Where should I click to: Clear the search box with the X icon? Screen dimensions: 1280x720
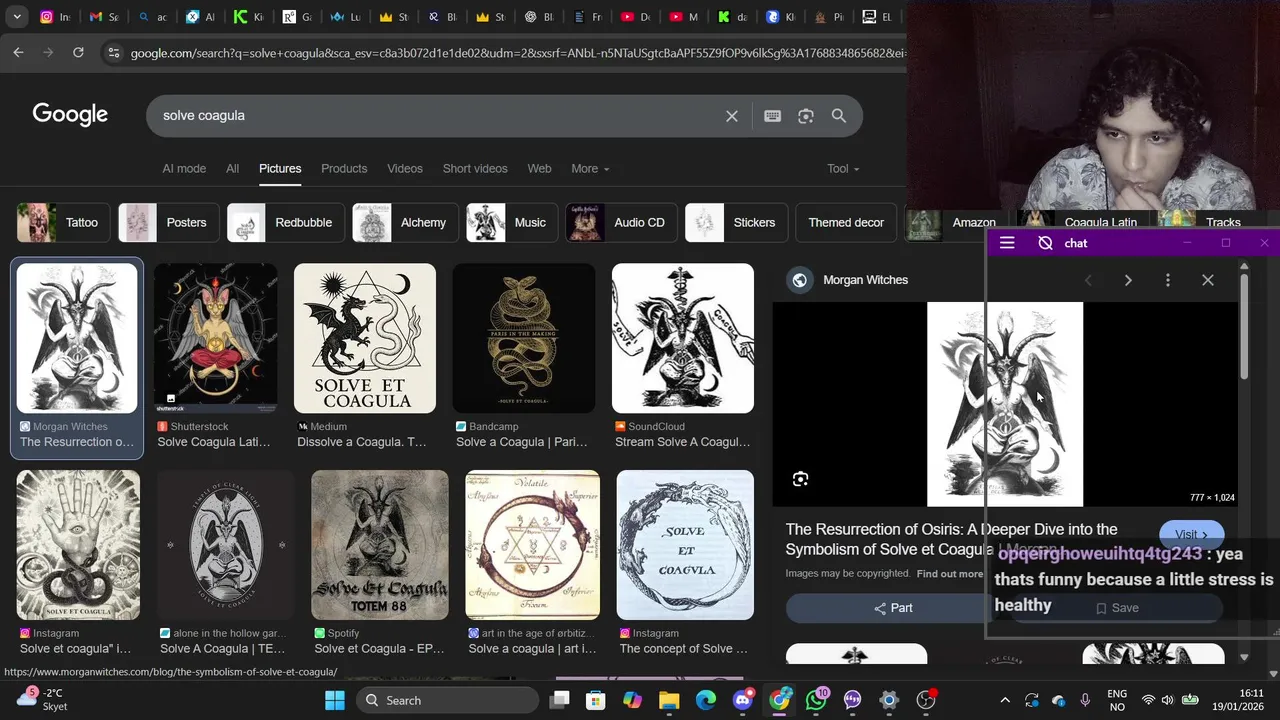(732, 116)
